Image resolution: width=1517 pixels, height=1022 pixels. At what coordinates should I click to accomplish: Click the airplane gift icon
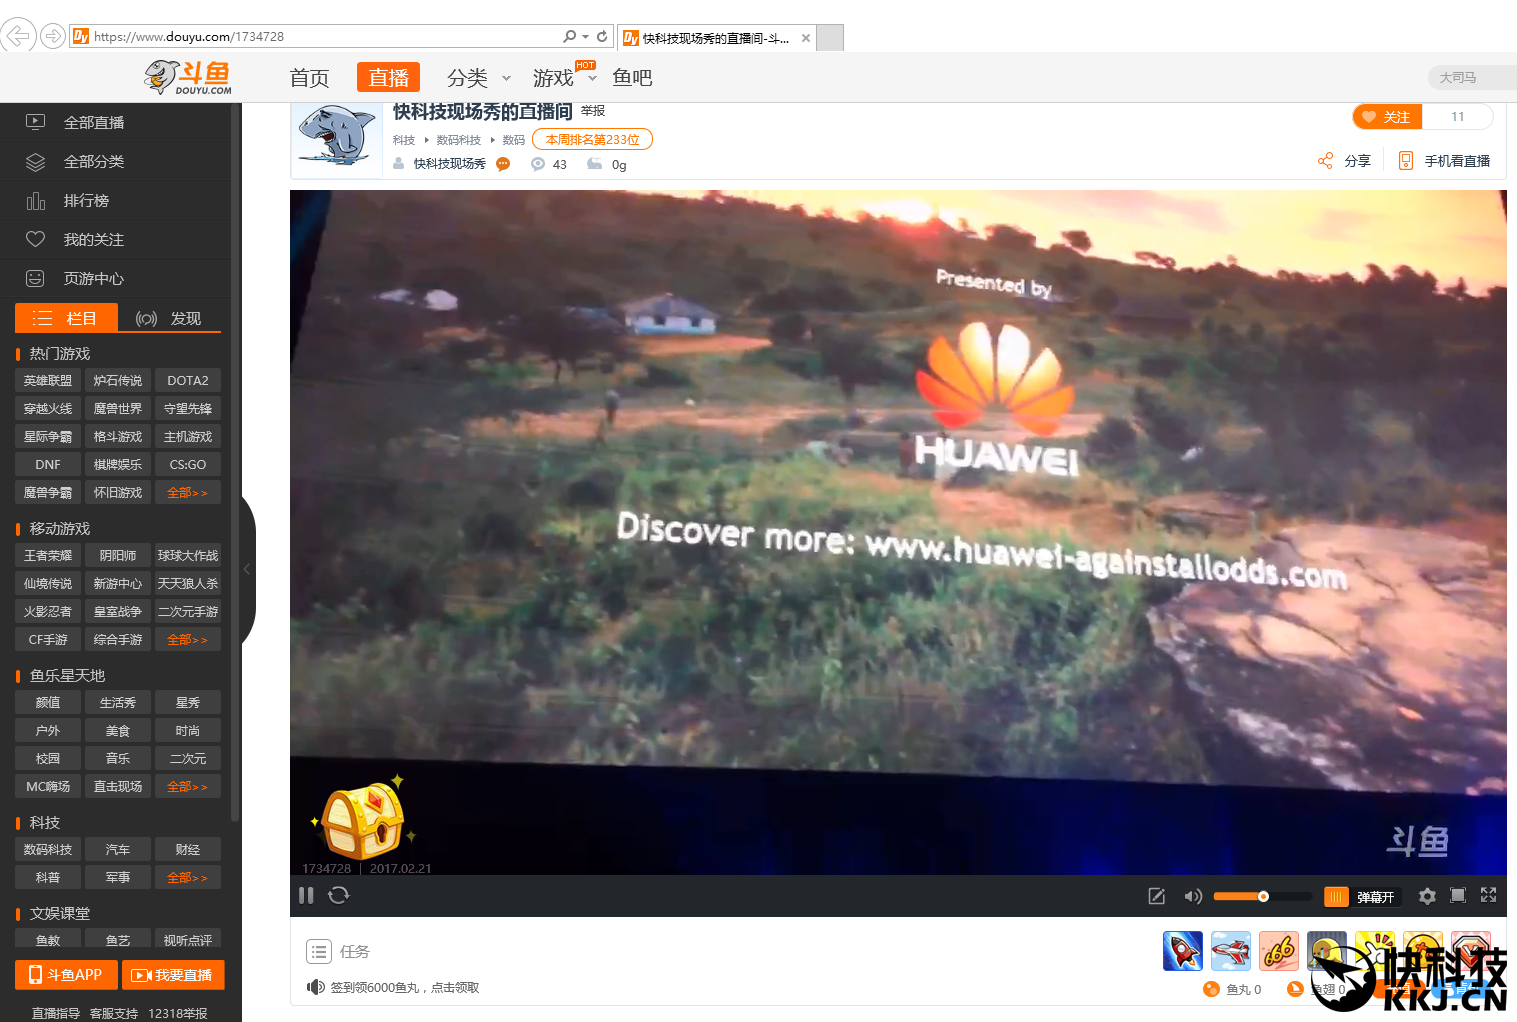pos(1230,950)
